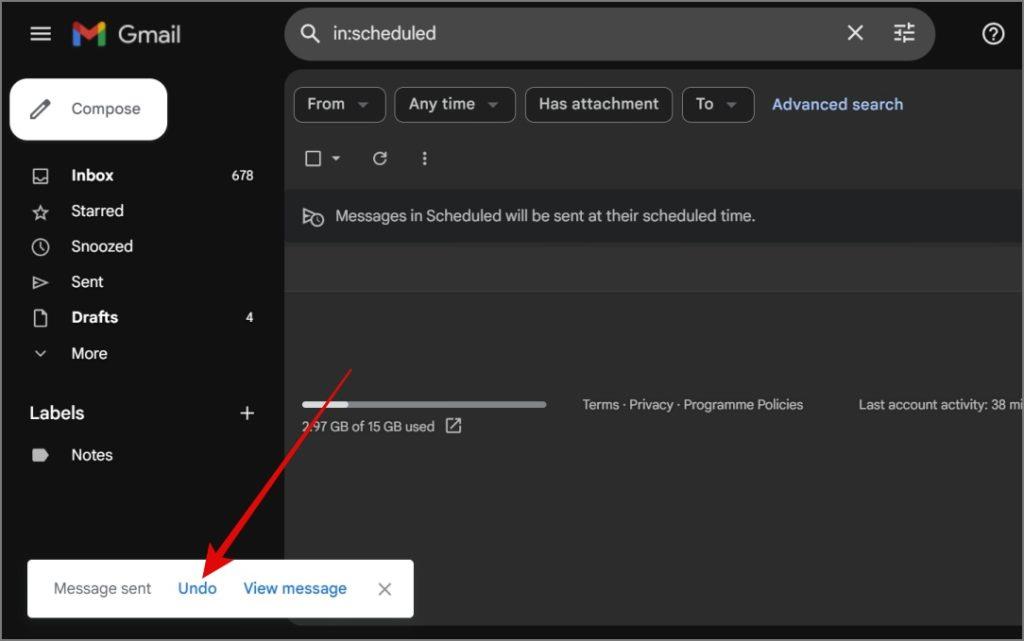Open the main menu hamburger icon
This screenshot has width=1024, height=641.
coord(40,33)
